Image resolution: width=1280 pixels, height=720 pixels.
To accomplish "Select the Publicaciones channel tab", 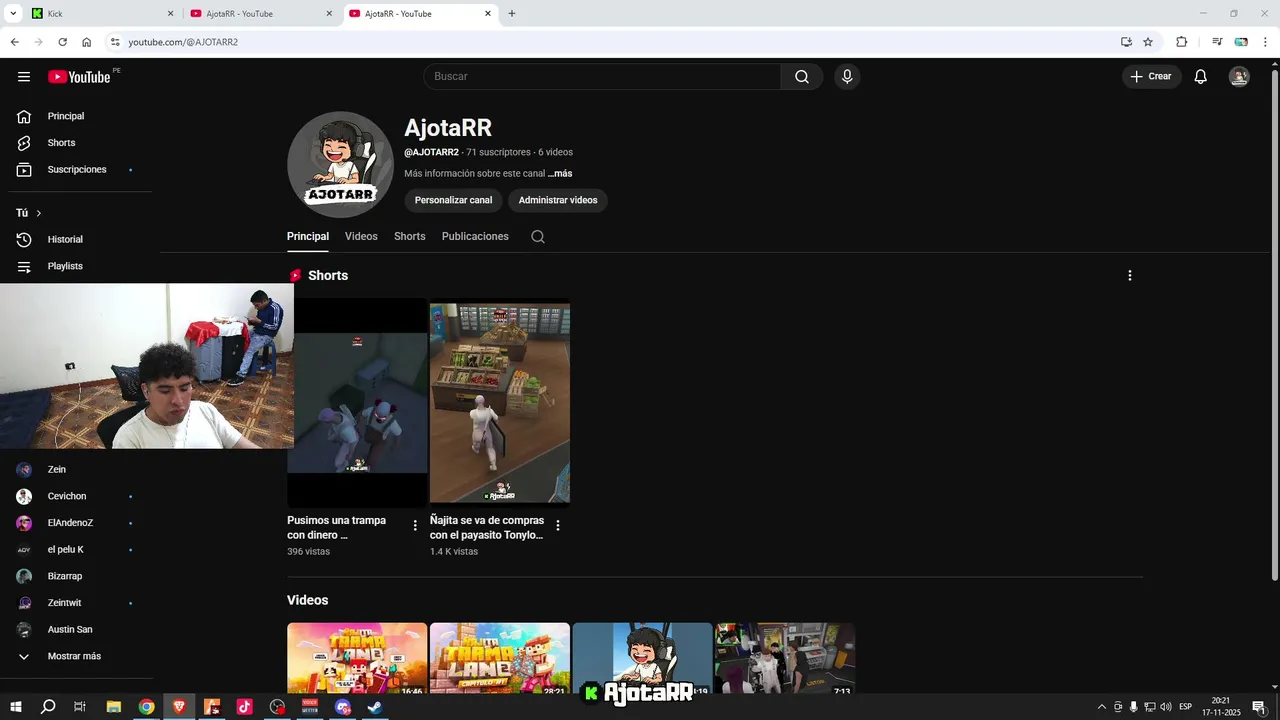I will coord(475,237).
